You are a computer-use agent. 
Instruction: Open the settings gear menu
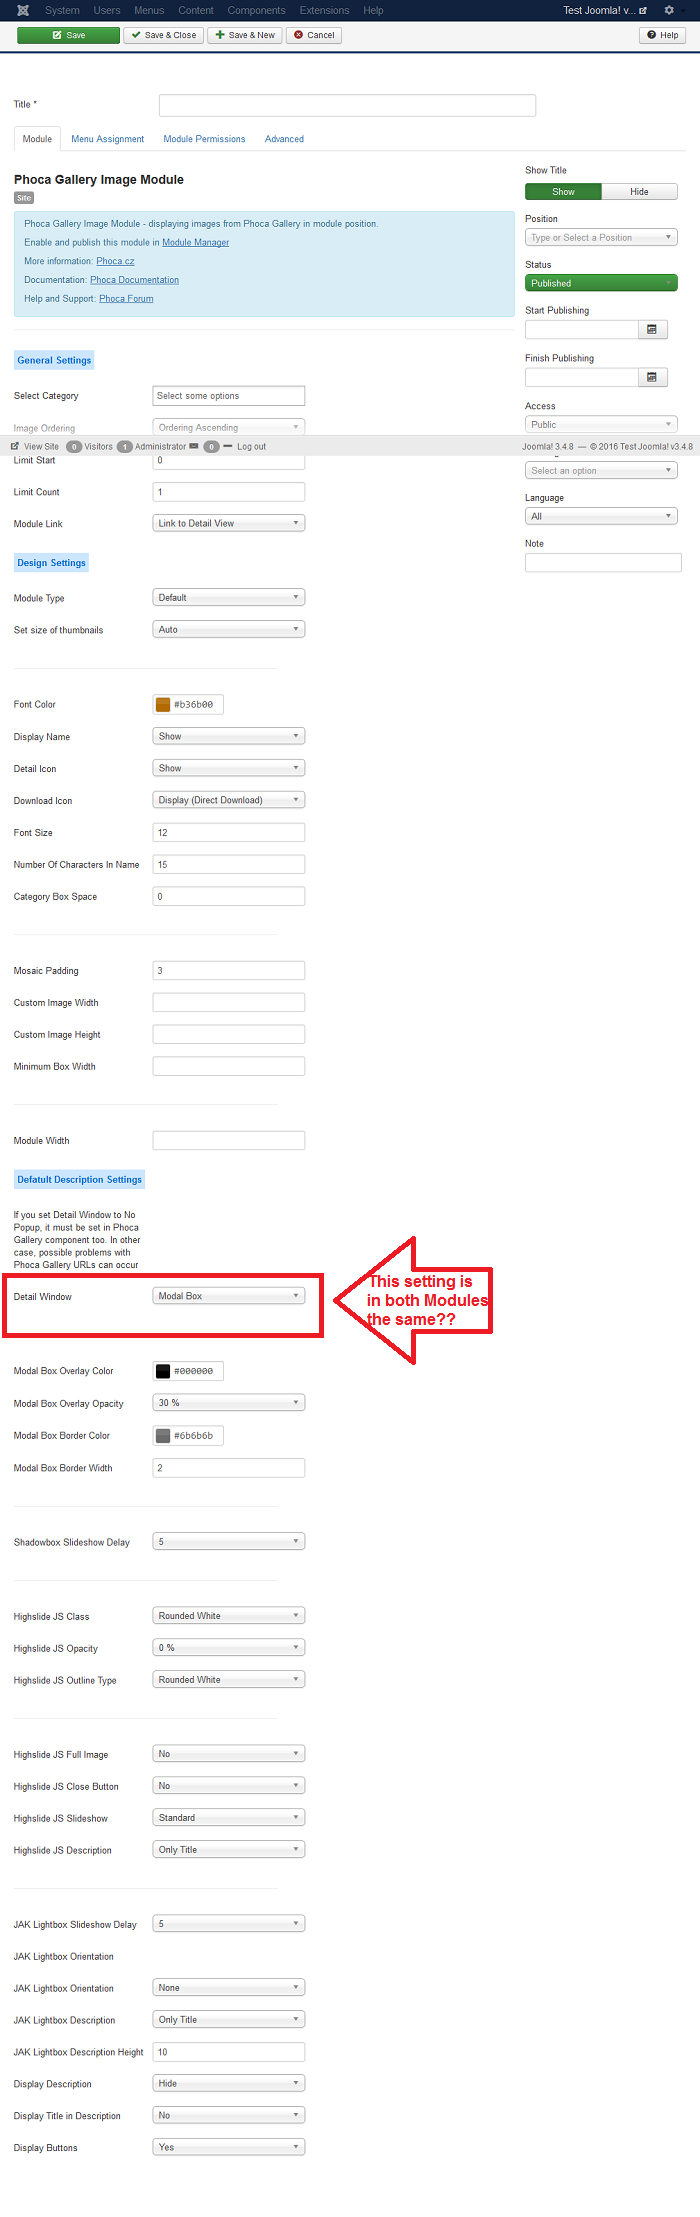point(669,10)
